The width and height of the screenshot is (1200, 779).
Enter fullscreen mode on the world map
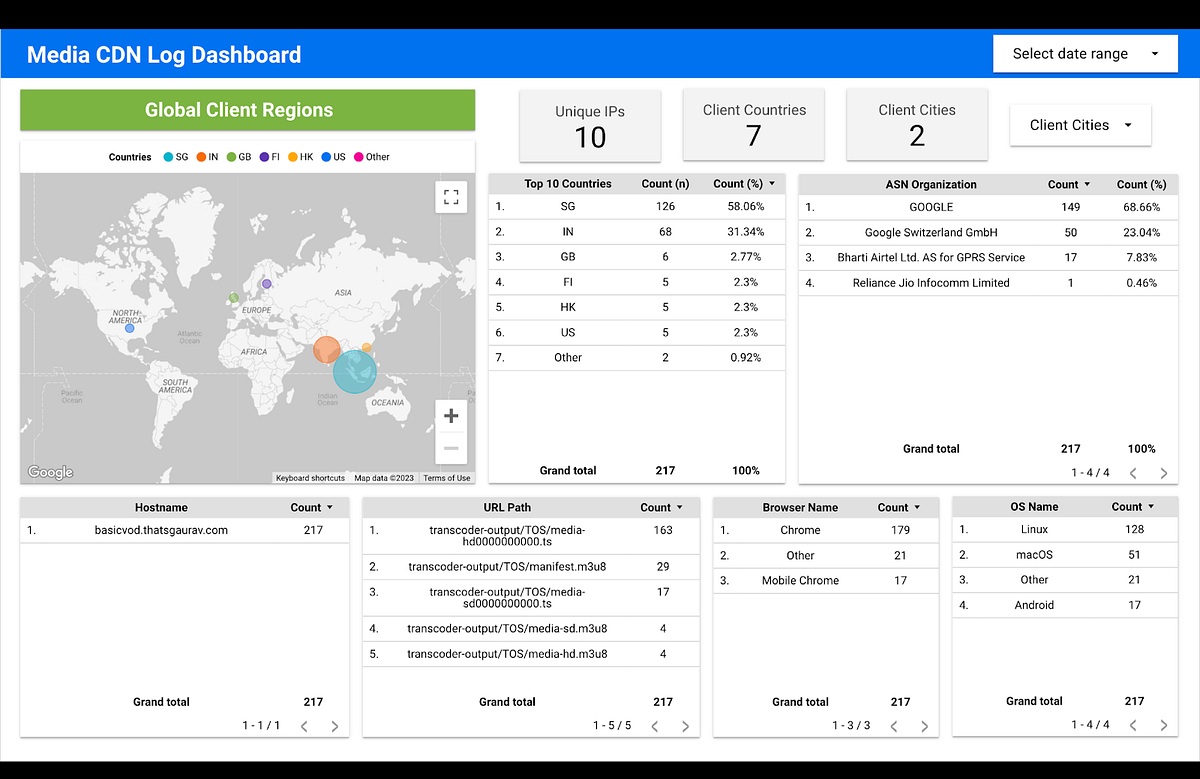451,197
